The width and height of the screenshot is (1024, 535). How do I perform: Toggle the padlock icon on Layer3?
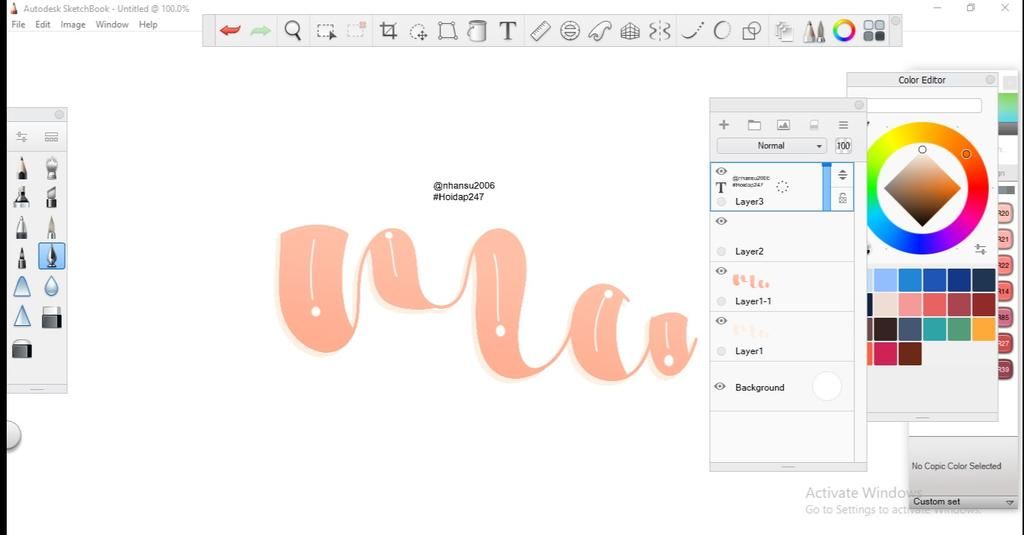[842, 199]
